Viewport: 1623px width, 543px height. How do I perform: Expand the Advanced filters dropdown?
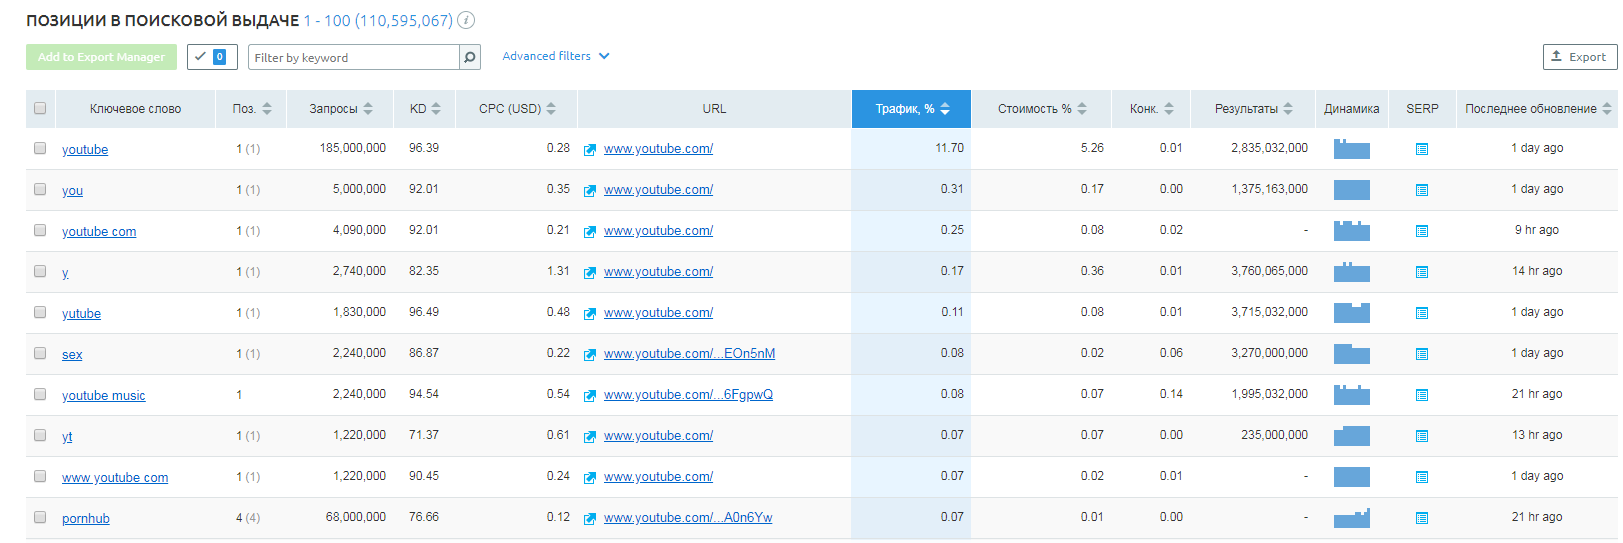tap(555, 56)
